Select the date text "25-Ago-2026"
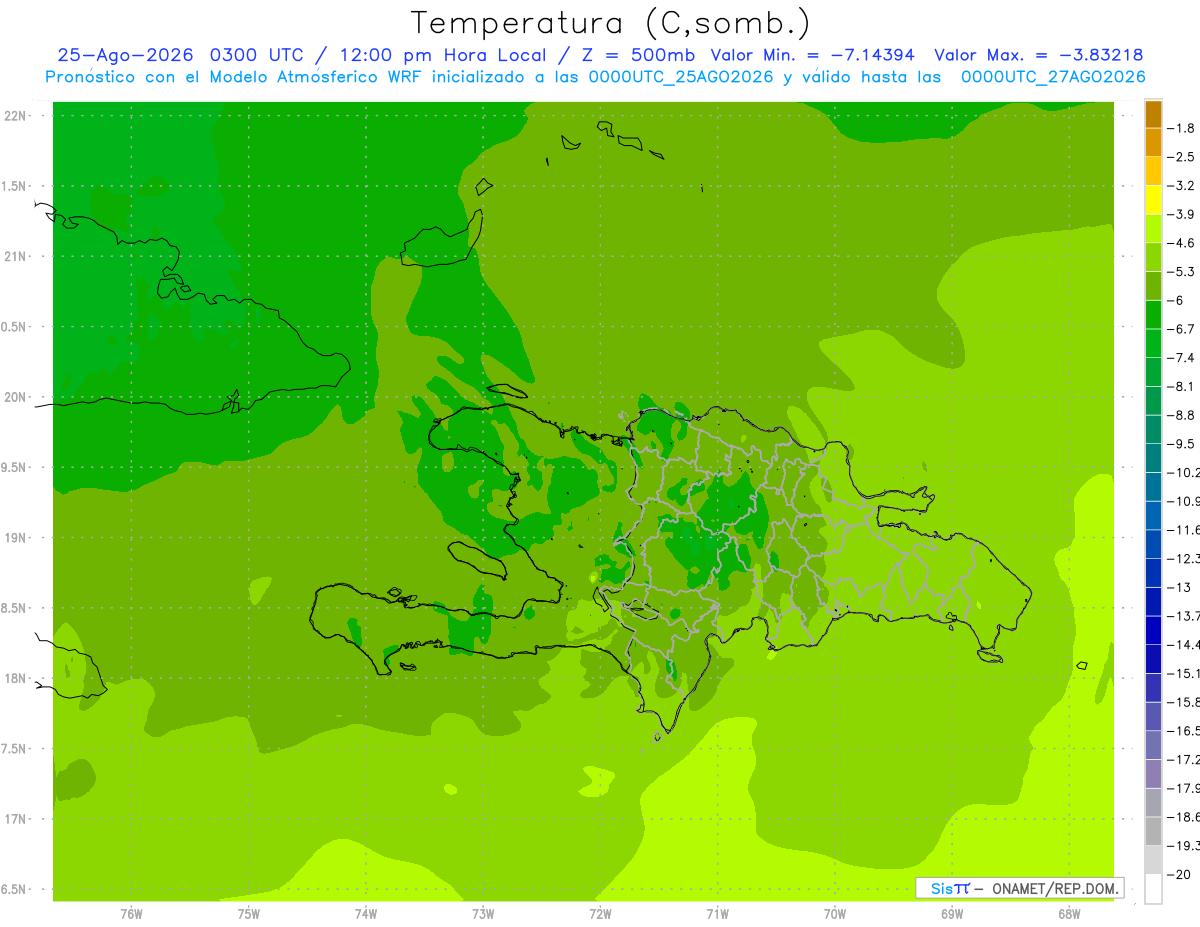 pyautogui.click(x=126, y=55)
